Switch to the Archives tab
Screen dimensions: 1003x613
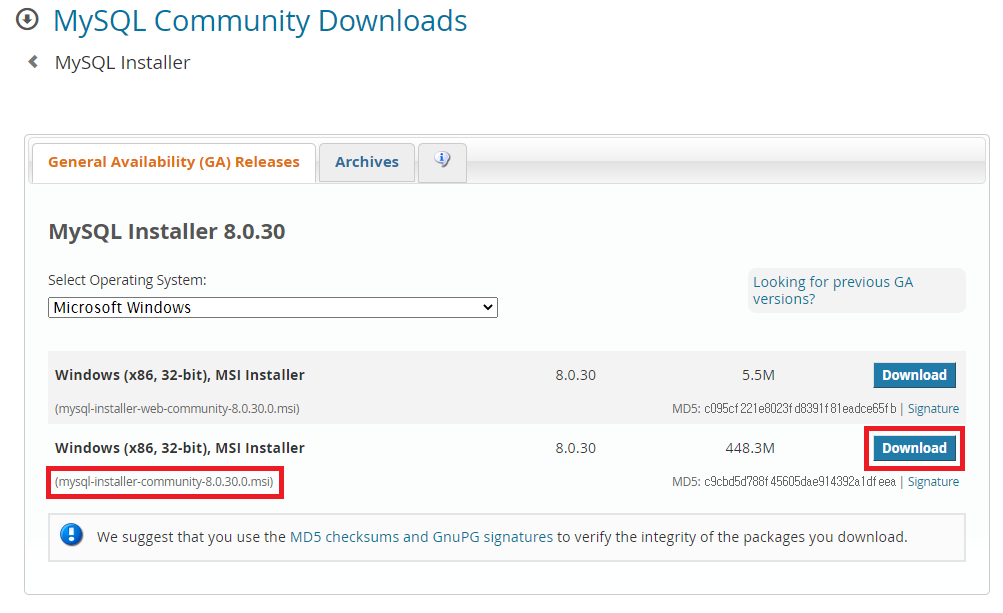(367, 163)
